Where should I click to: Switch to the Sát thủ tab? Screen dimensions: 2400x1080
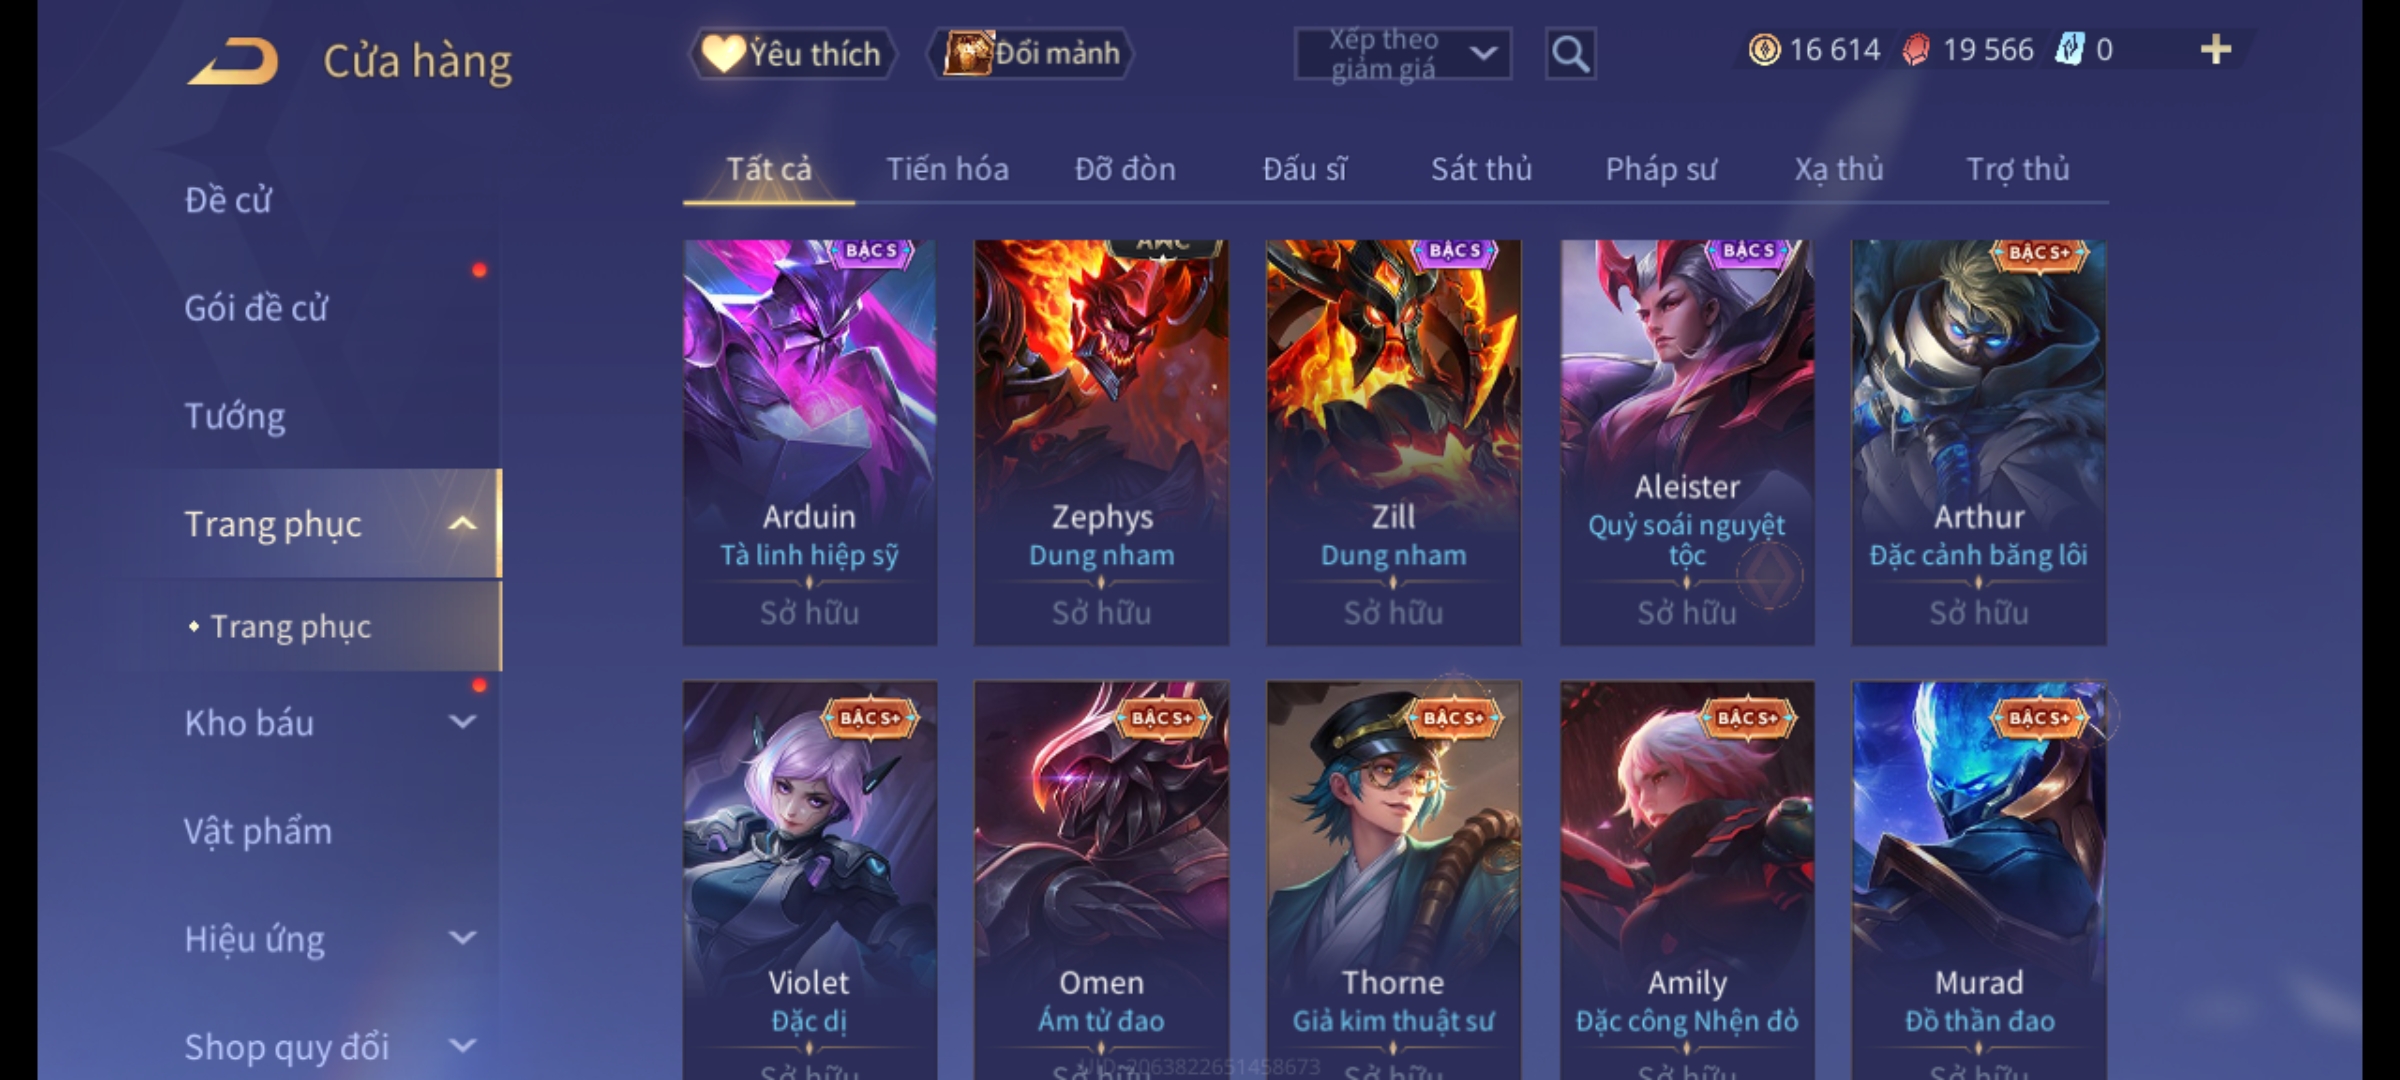pos(1481,169)
